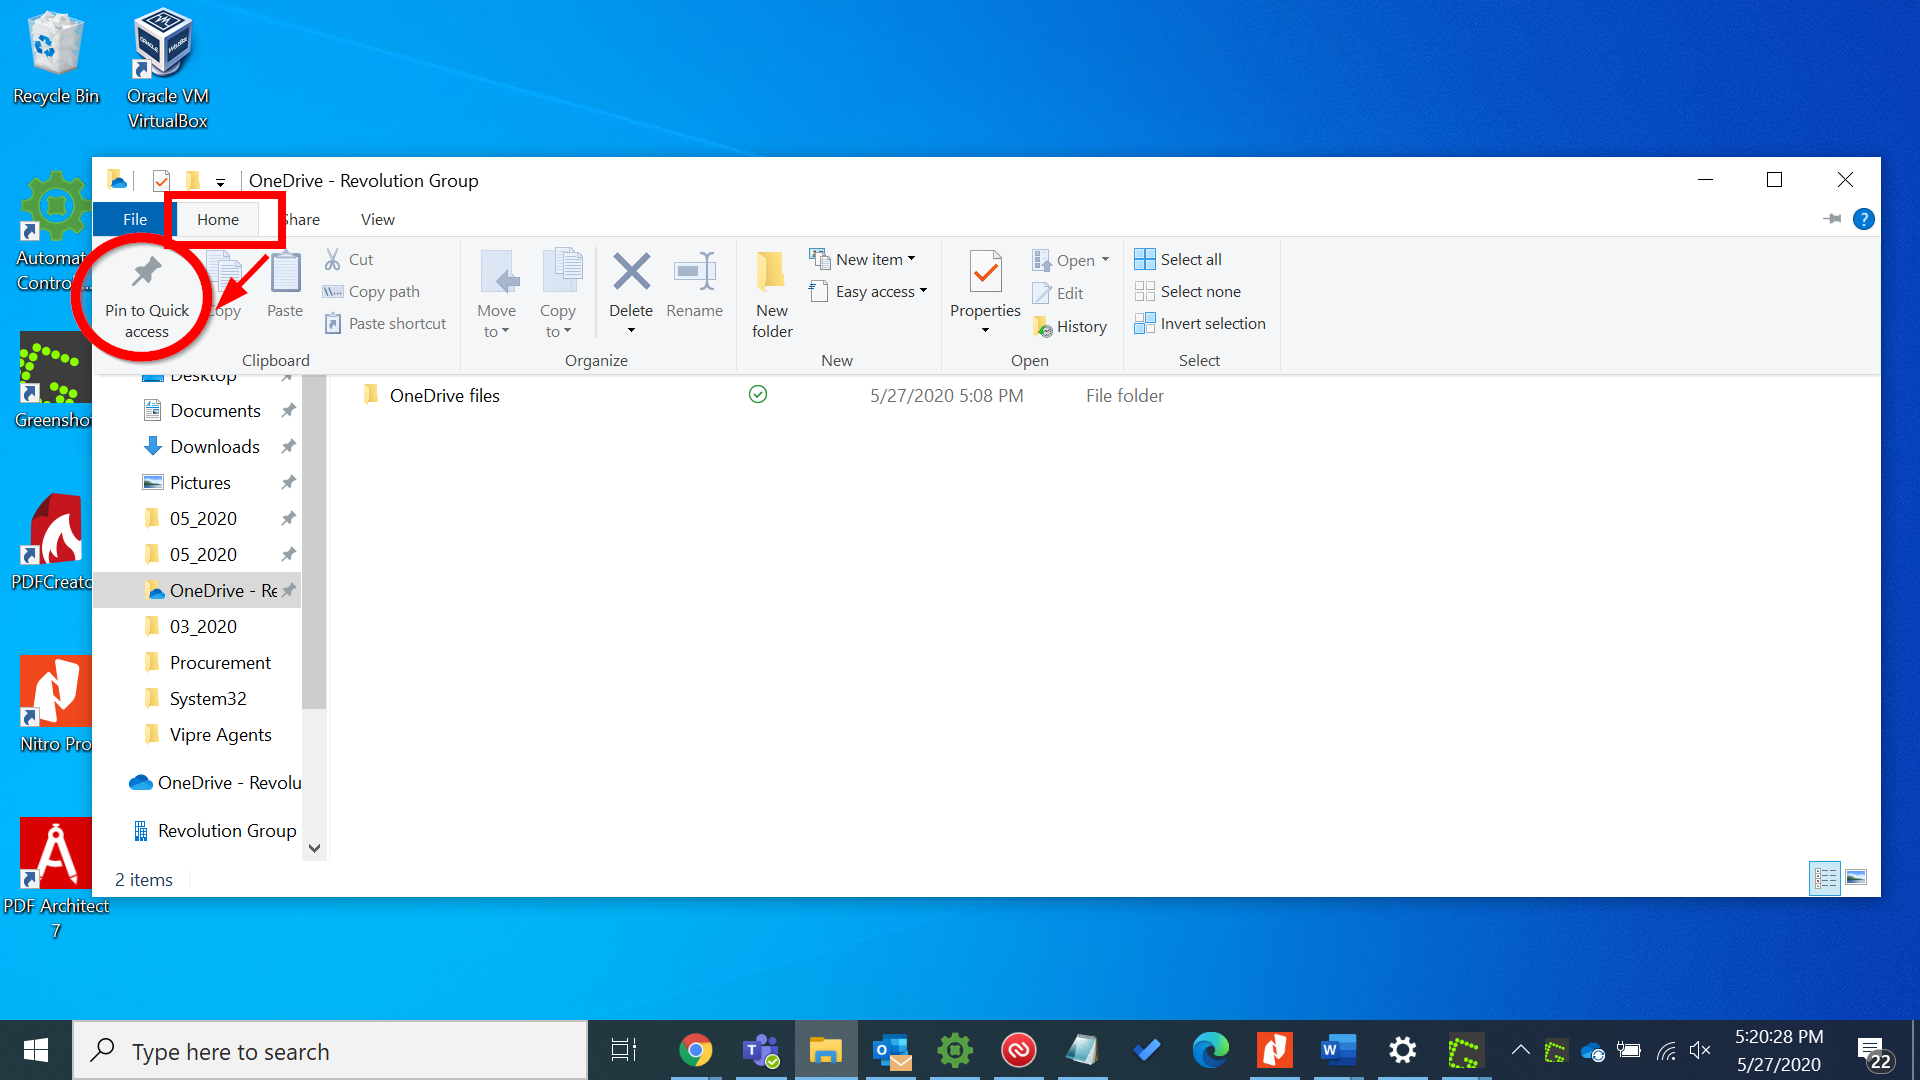Open Microsoft Edge from taskbar
1920x1080 pixels.
1211,1050
